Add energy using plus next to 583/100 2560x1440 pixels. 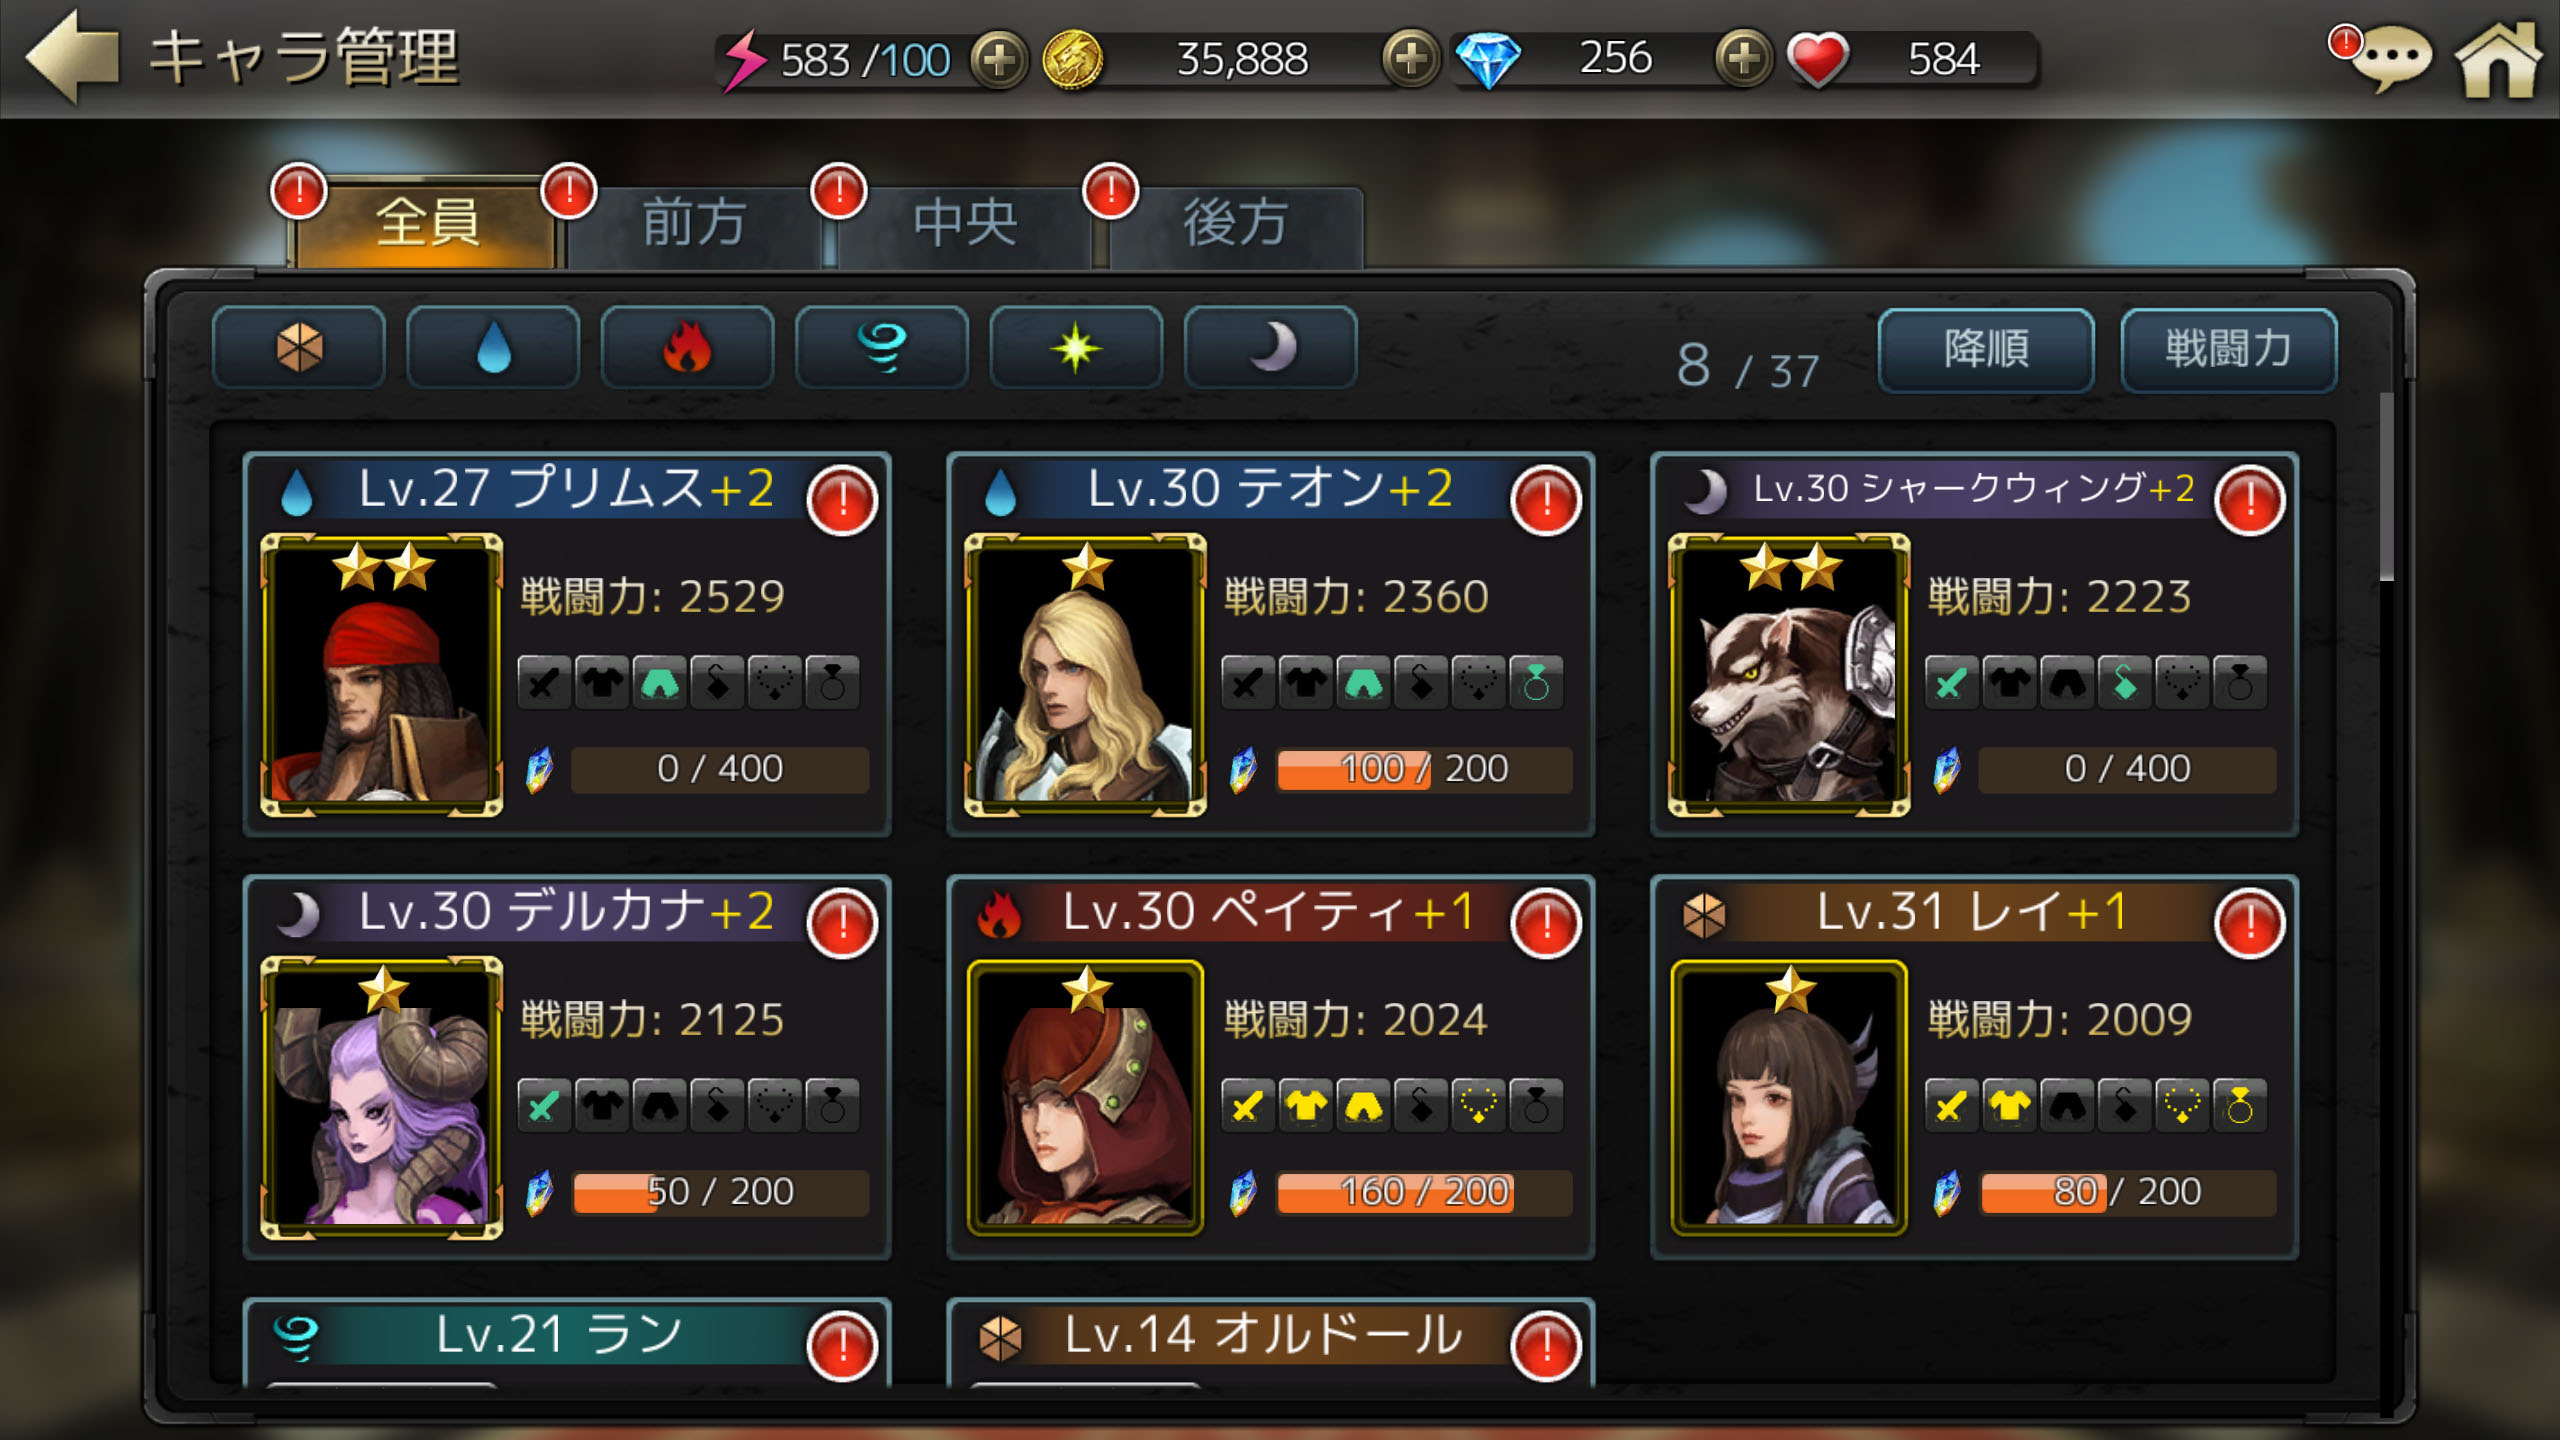tap(999, 59)
